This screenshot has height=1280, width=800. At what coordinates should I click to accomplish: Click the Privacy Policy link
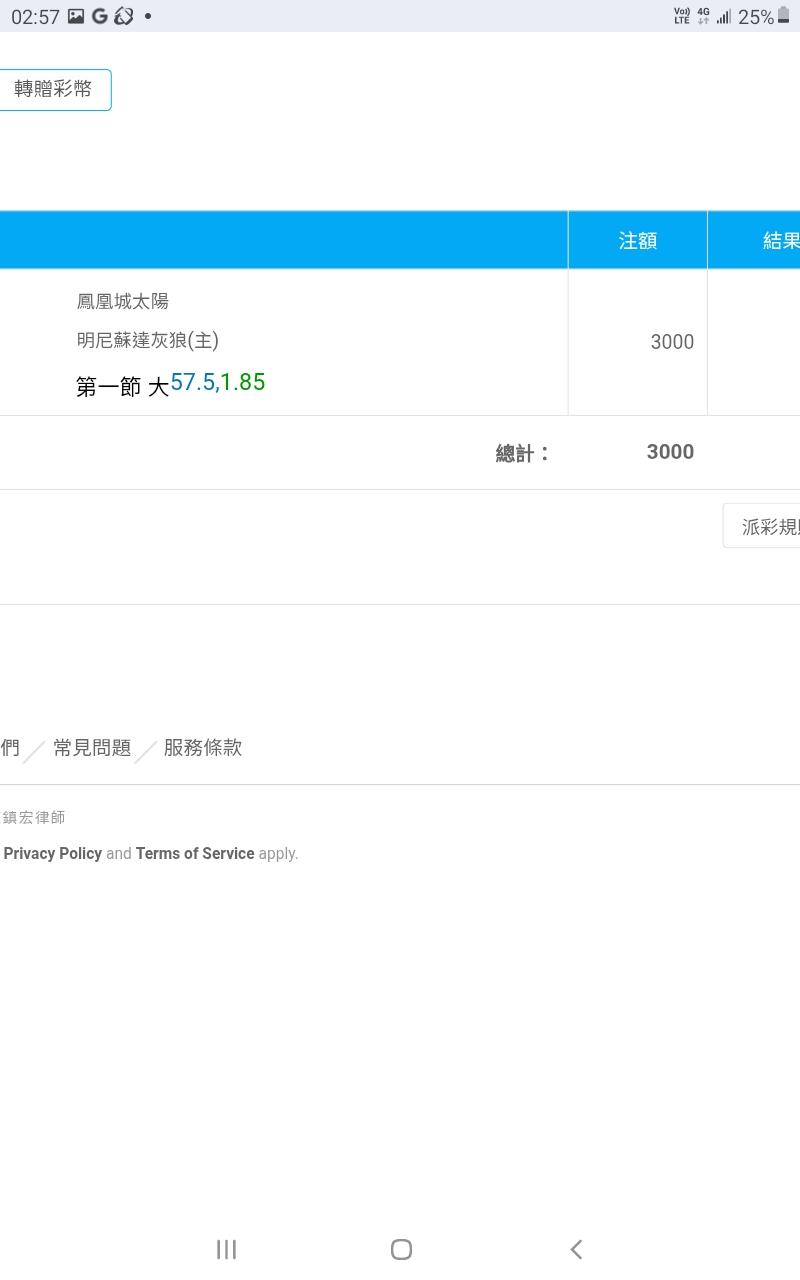click(x=53, y=853)
